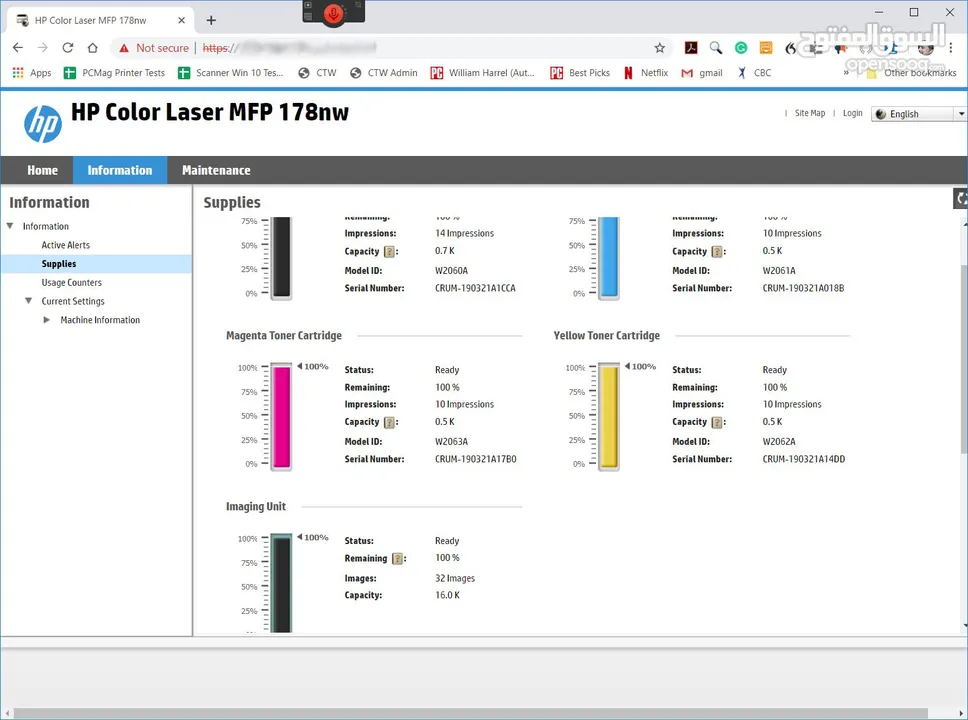Viewport: 968px width, 720px height.
Task: Click the Imaging Unit Remaining help icon
Action: point(398,559)
